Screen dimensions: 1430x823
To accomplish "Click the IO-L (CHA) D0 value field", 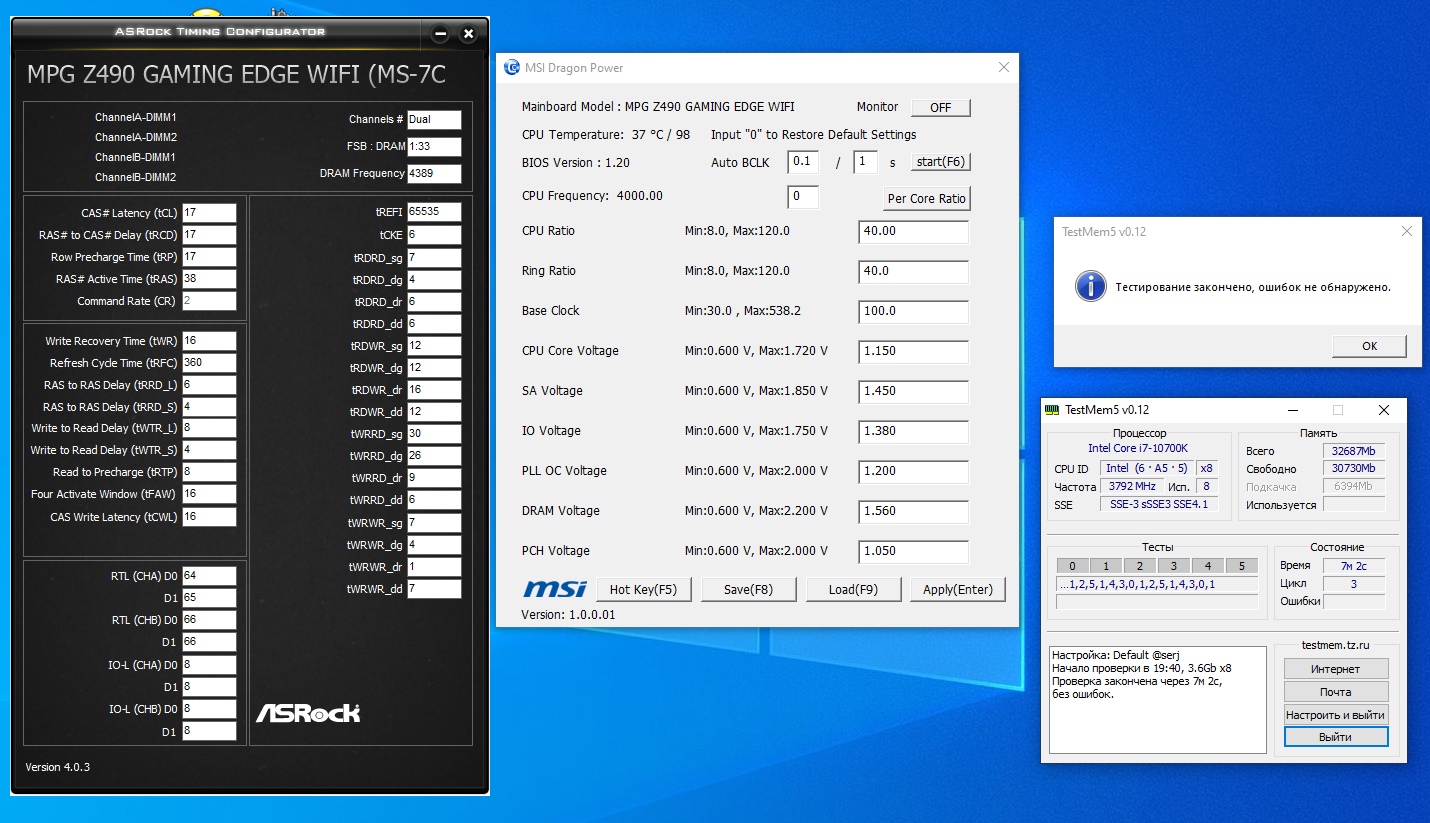I will (209, 665).
